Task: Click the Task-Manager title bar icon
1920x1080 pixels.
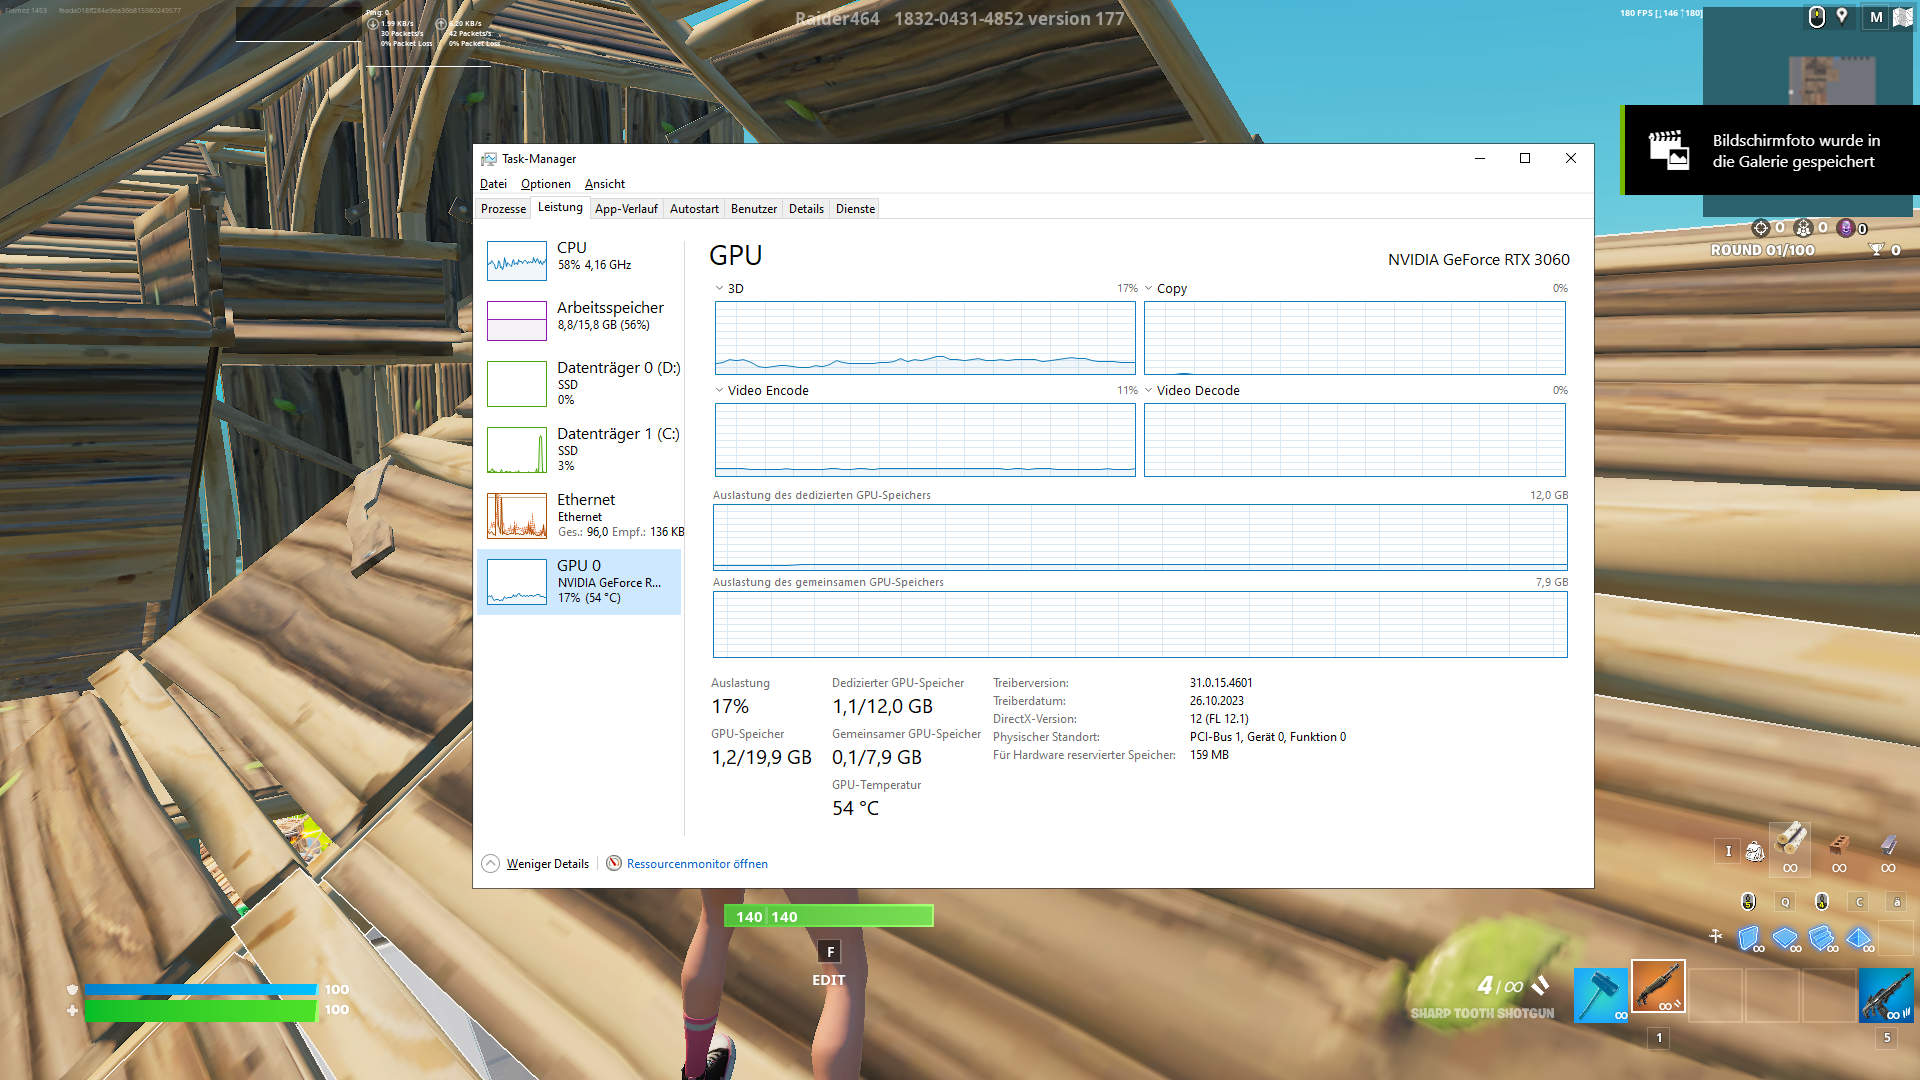Action: (x=488, y=159)
